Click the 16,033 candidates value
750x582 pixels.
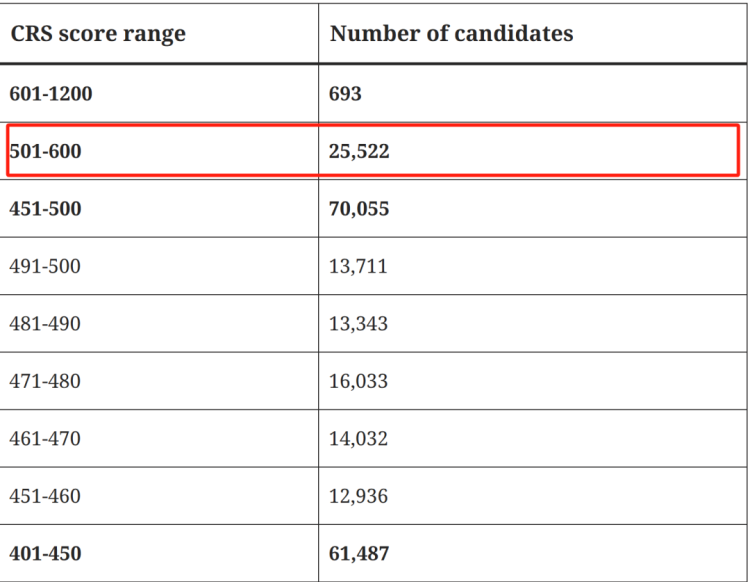pos(358,381)
